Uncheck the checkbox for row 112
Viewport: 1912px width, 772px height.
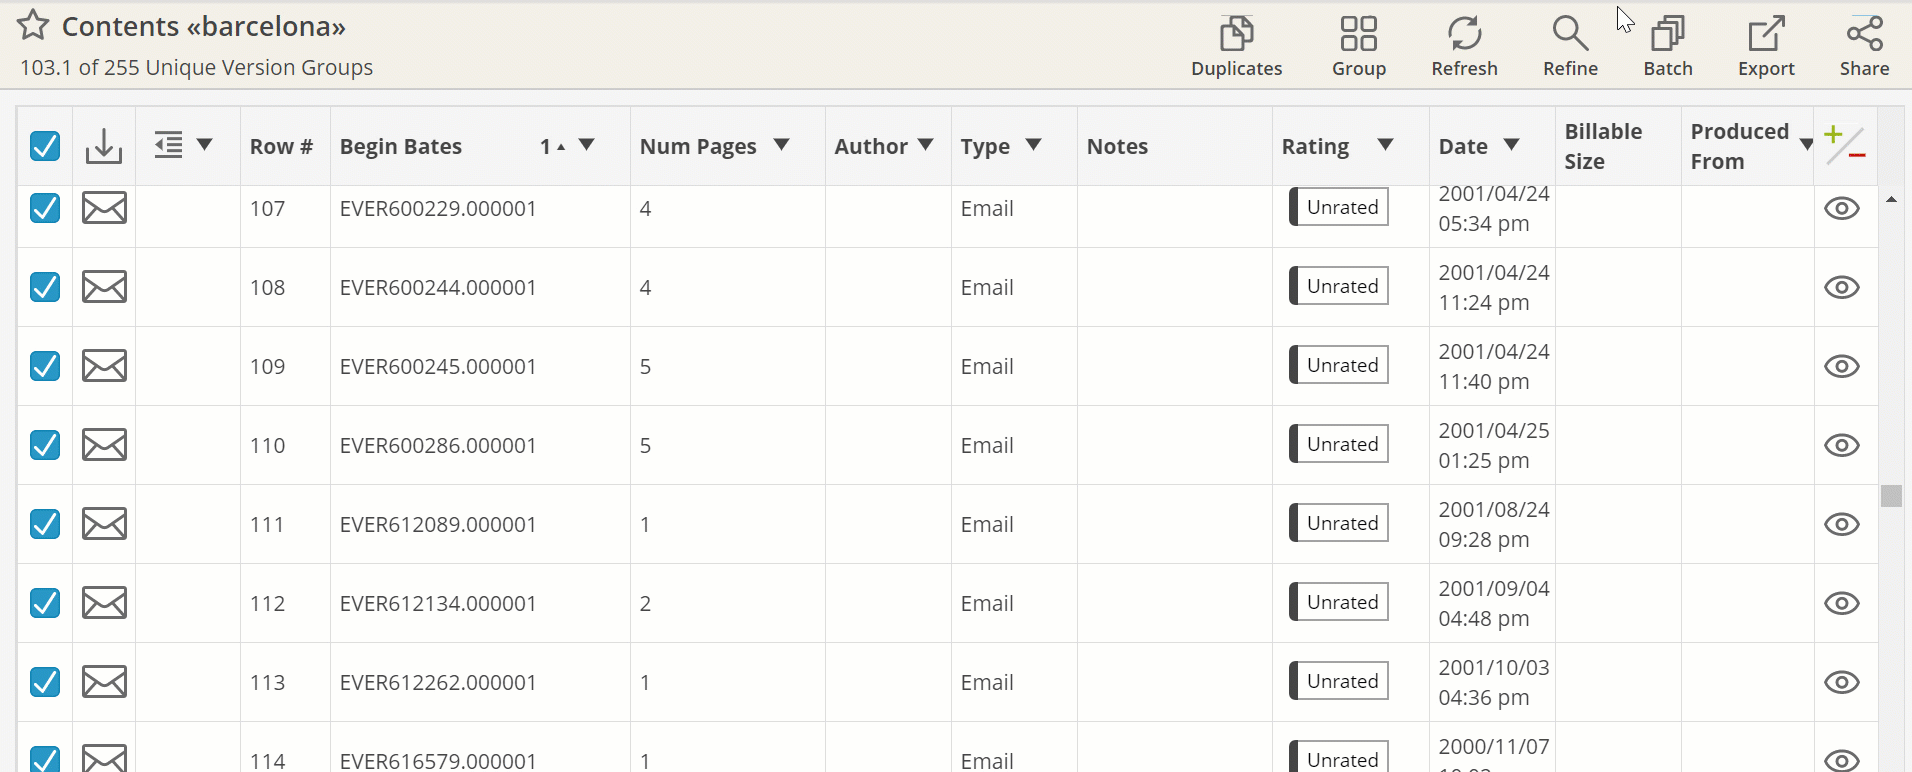(45, 603)
